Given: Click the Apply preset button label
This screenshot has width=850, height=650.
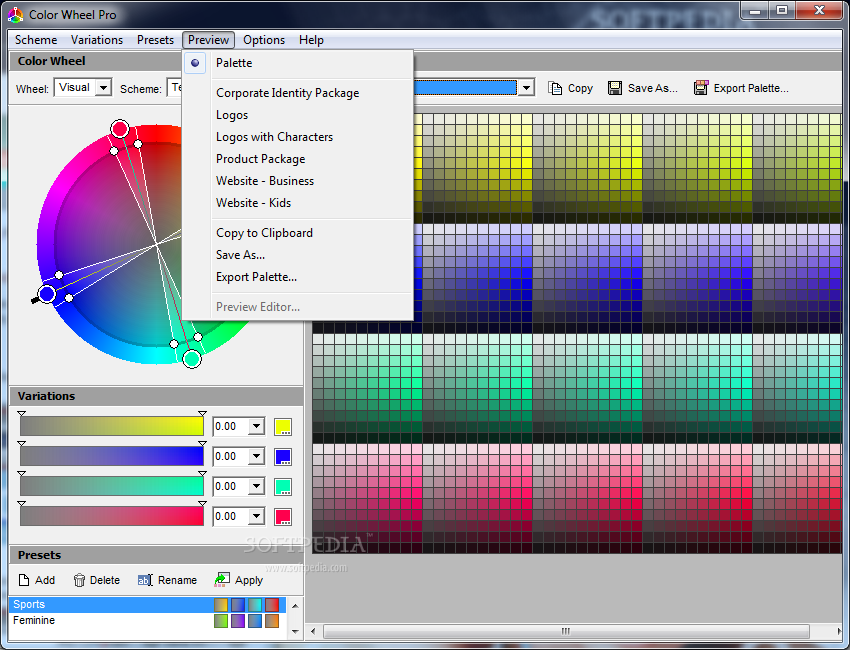Looking at the screenshot, I should pos(249,580).
